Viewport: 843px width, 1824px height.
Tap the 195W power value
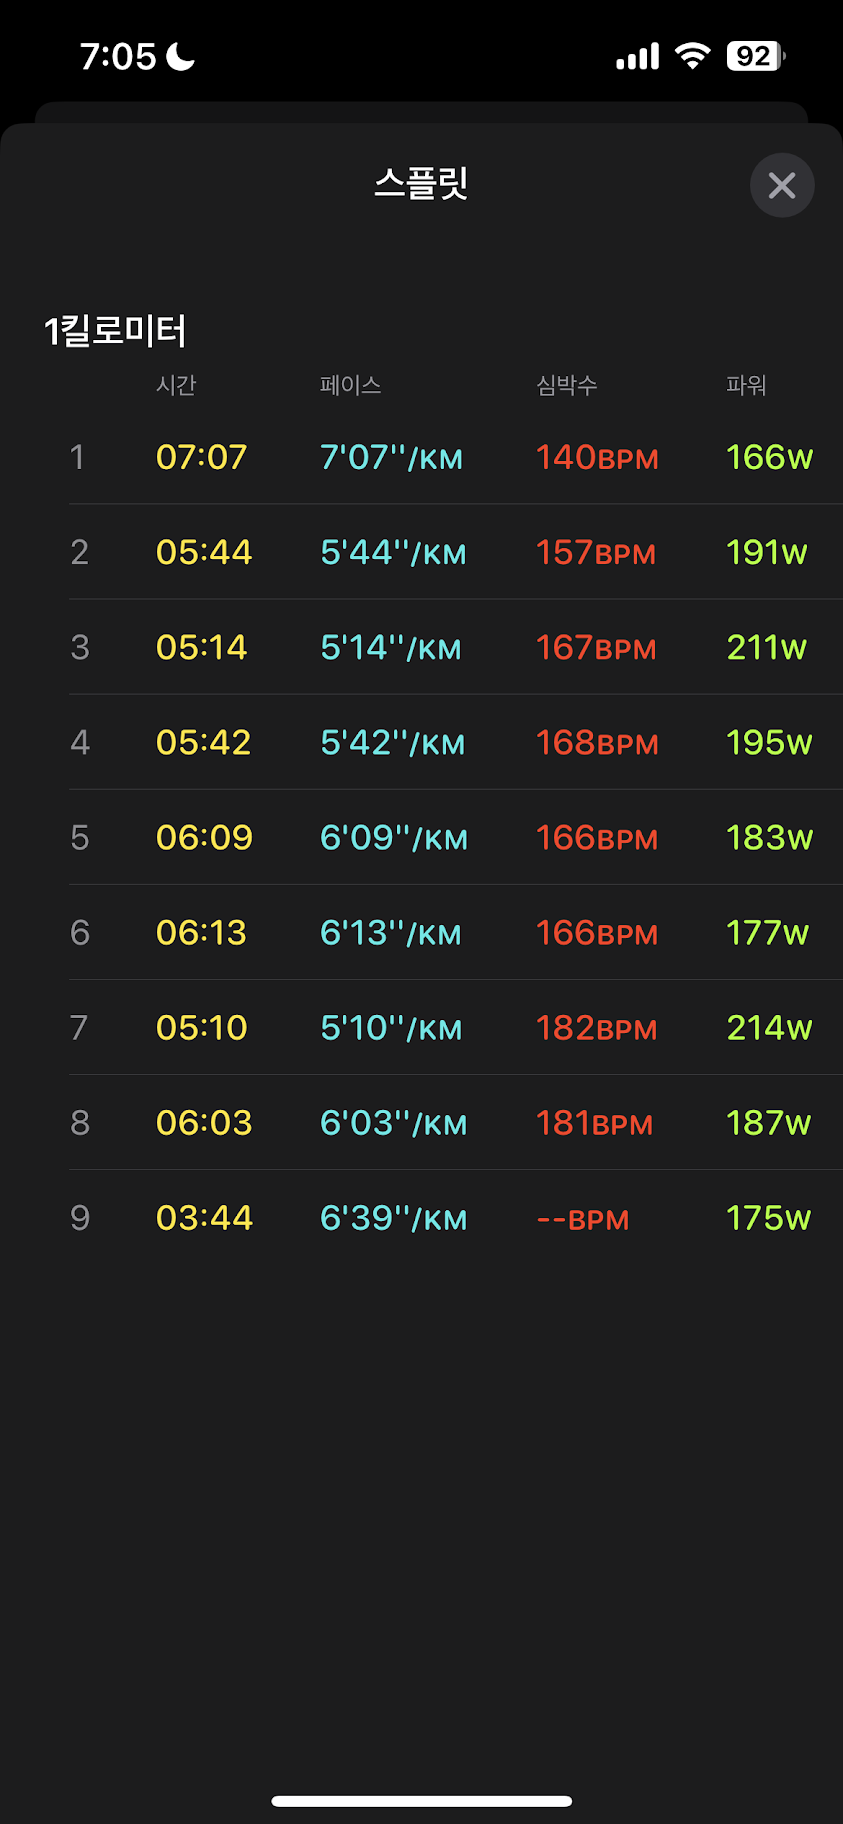click(x=768, y=743)
